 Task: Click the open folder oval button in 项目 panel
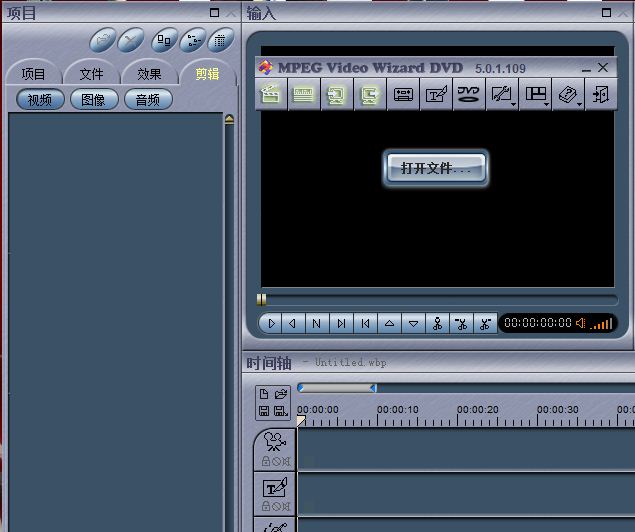point(102,40)
